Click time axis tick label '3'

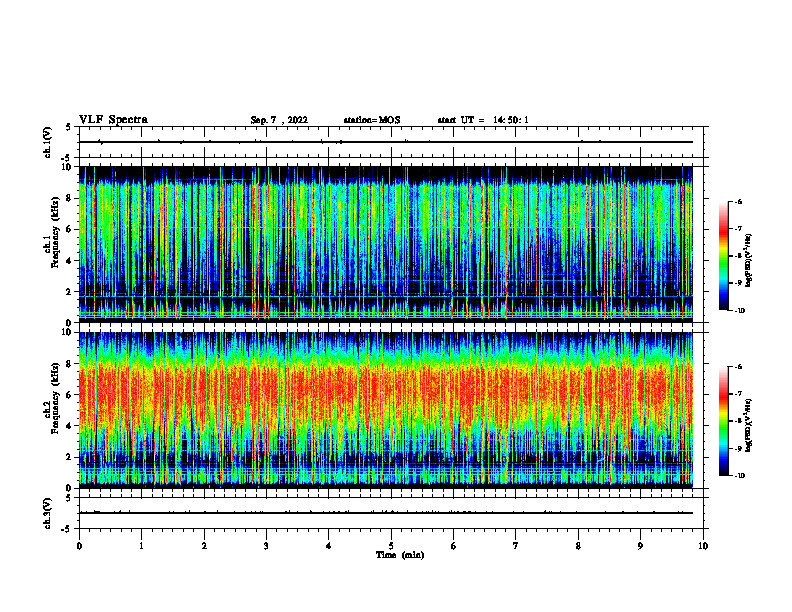(266, 546)
